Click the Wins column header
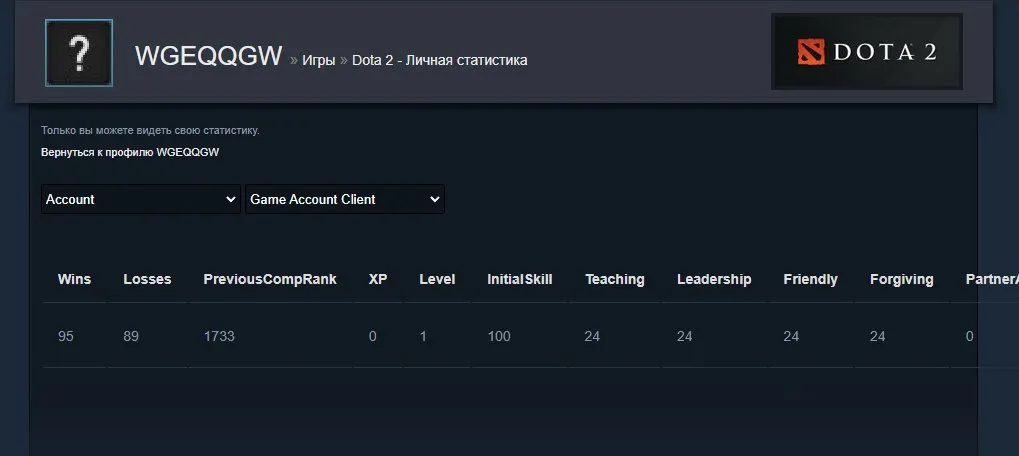This screenshot has height=456, width=1019. point(75,279)
